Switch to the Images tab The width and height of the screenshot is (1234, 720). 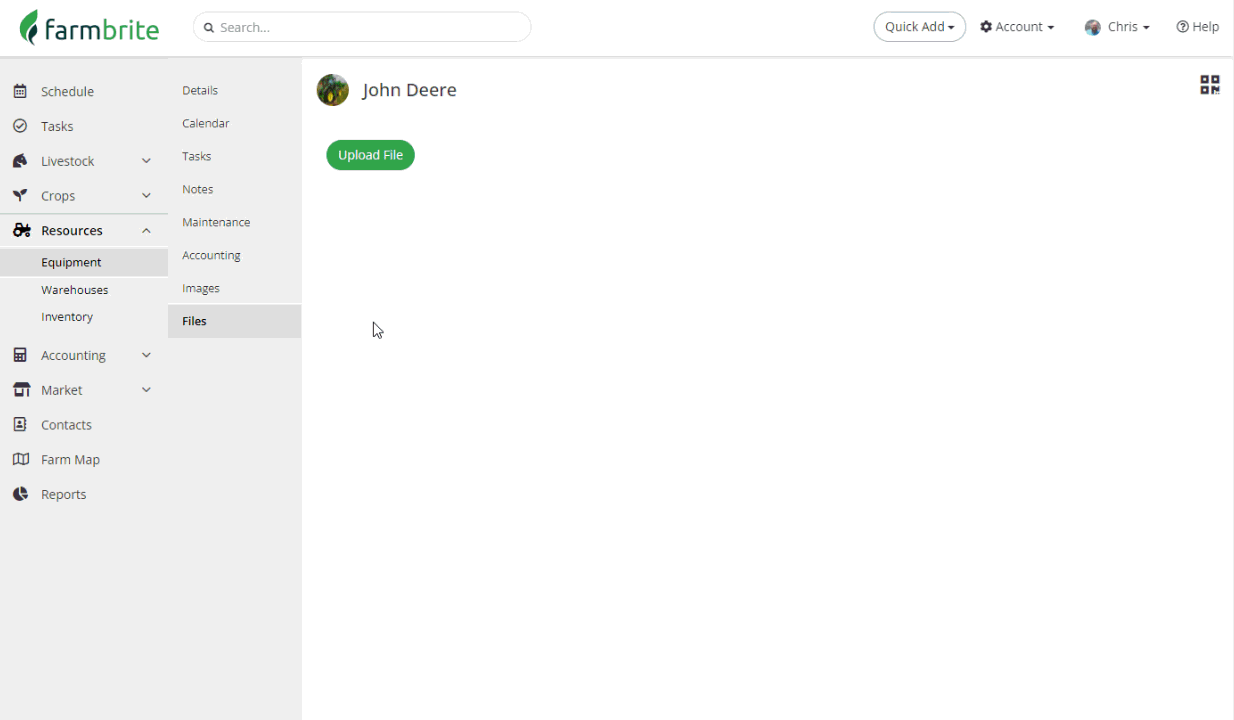click(201, 288)
